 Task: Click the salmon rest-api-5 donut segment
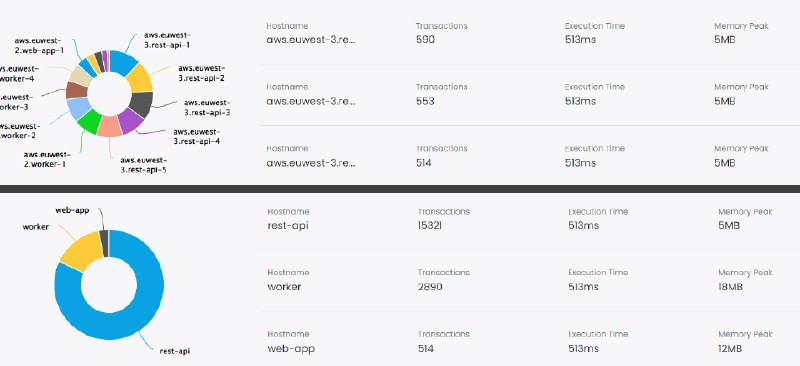[x=109, y=127]
